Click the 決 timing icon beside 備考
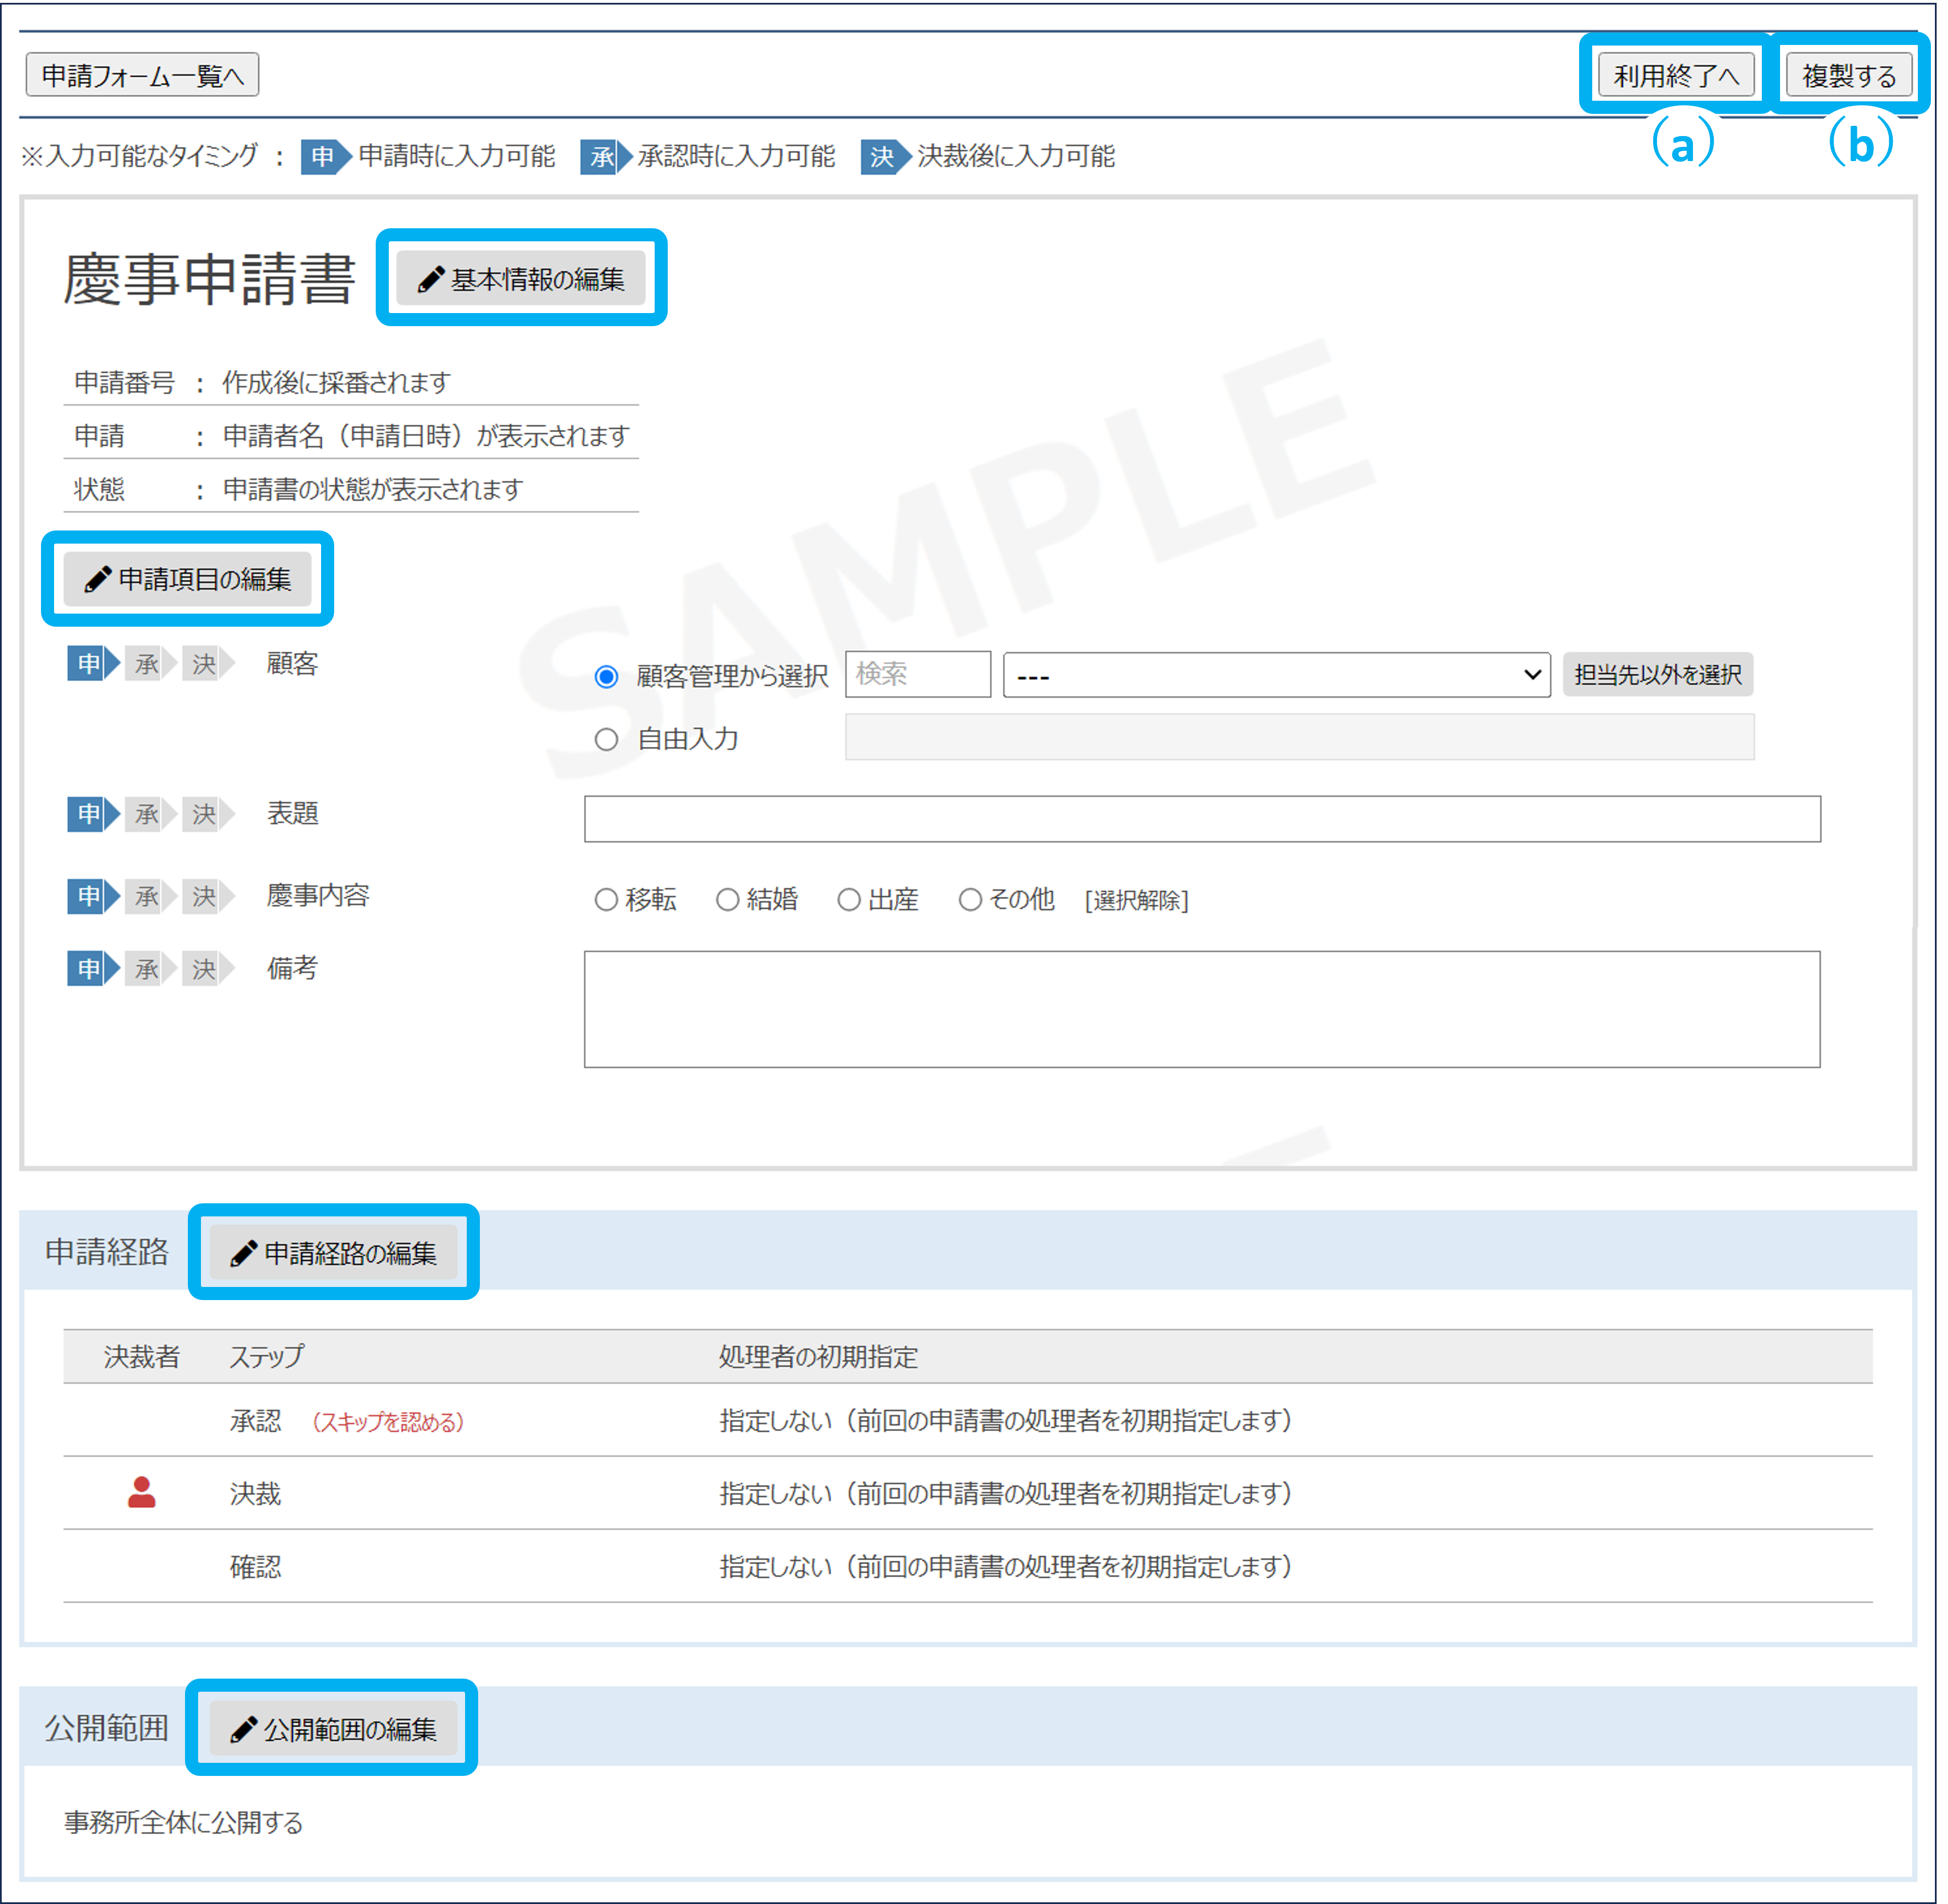The width and height of the screenshot is (1948, 1904). click(205, 969)
